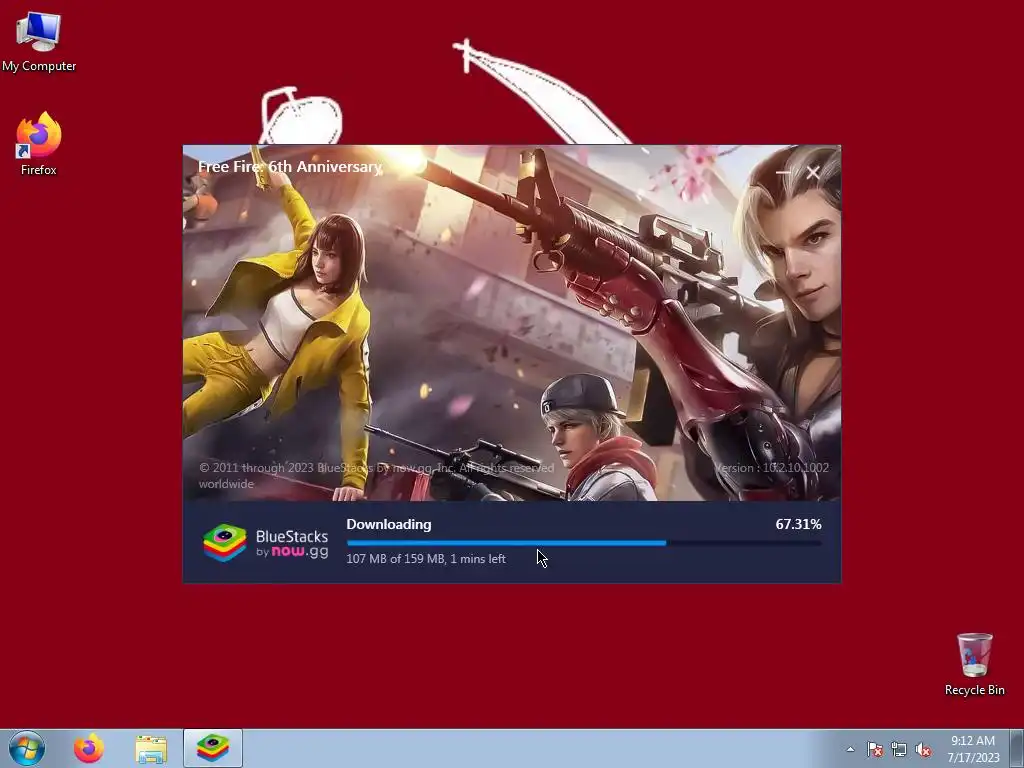This screenshot has width=1024, height=768.
Task: Click the installer version number text
Action: click(x=772, y=468)
